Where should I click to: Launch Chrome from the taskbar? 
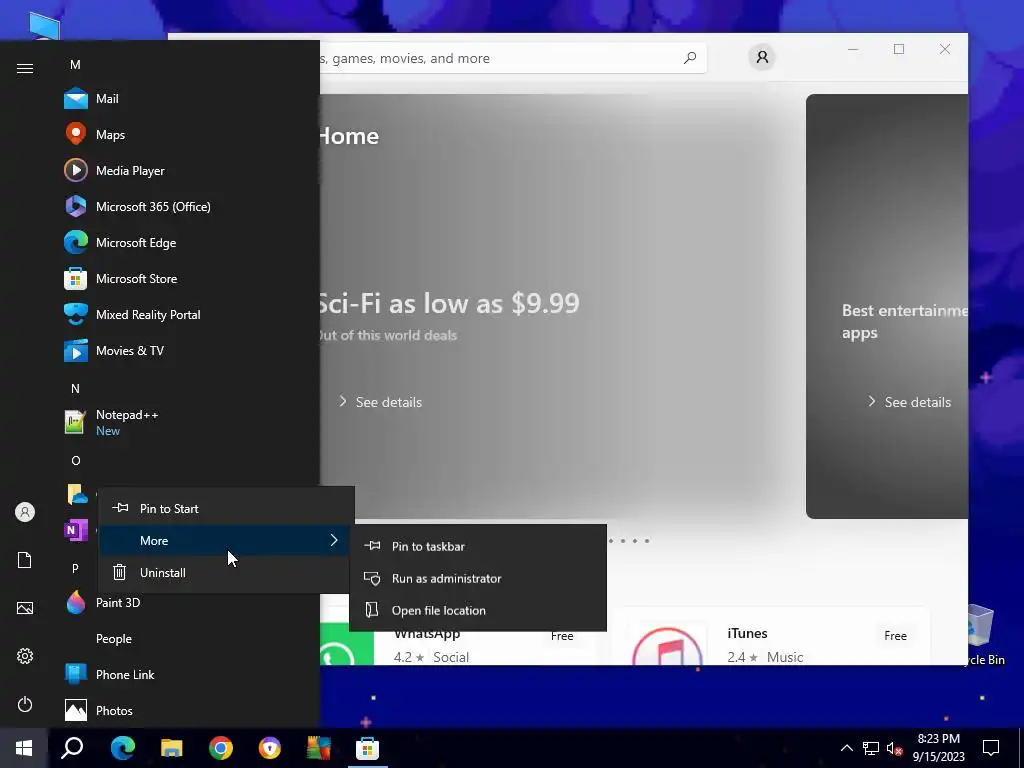221,748
